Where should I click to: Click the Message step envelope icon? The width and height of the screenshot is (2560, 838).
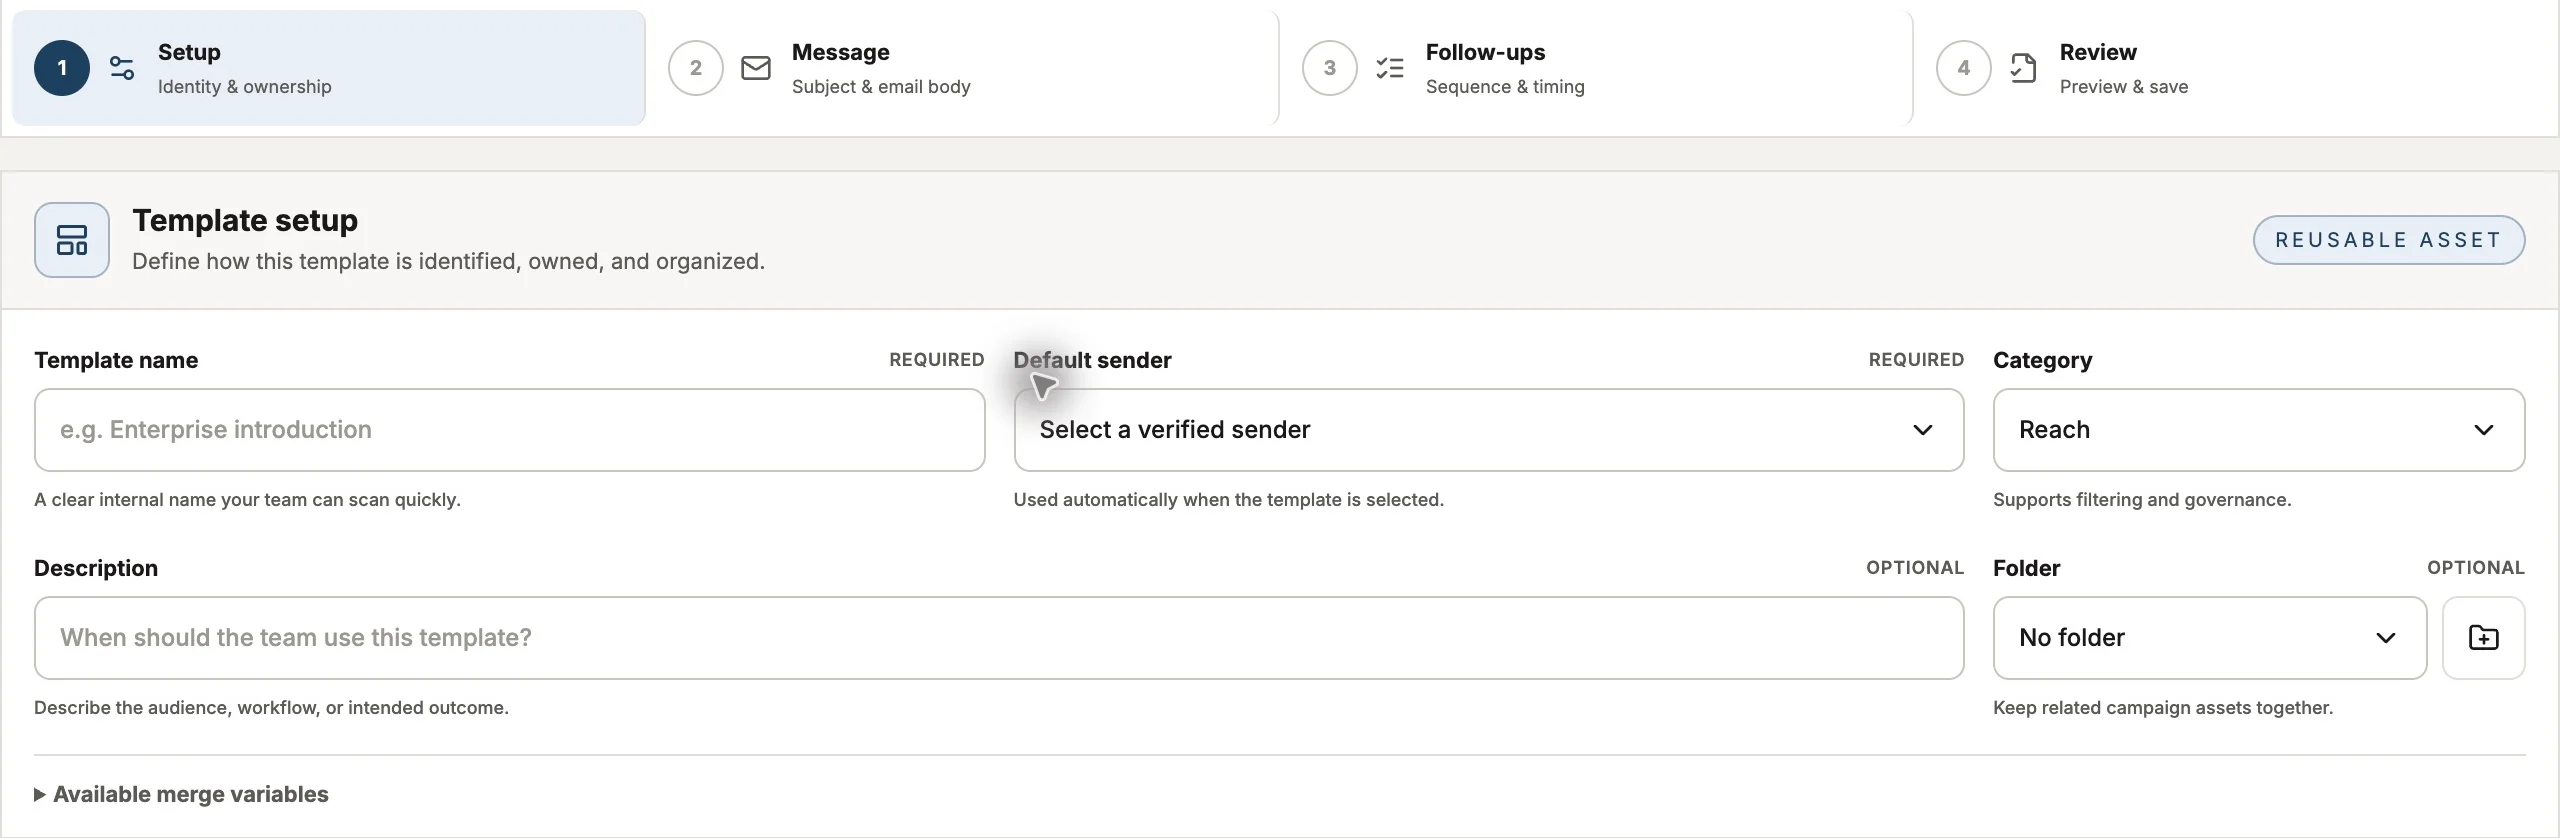pyautogui.click(x=756, y=68)
